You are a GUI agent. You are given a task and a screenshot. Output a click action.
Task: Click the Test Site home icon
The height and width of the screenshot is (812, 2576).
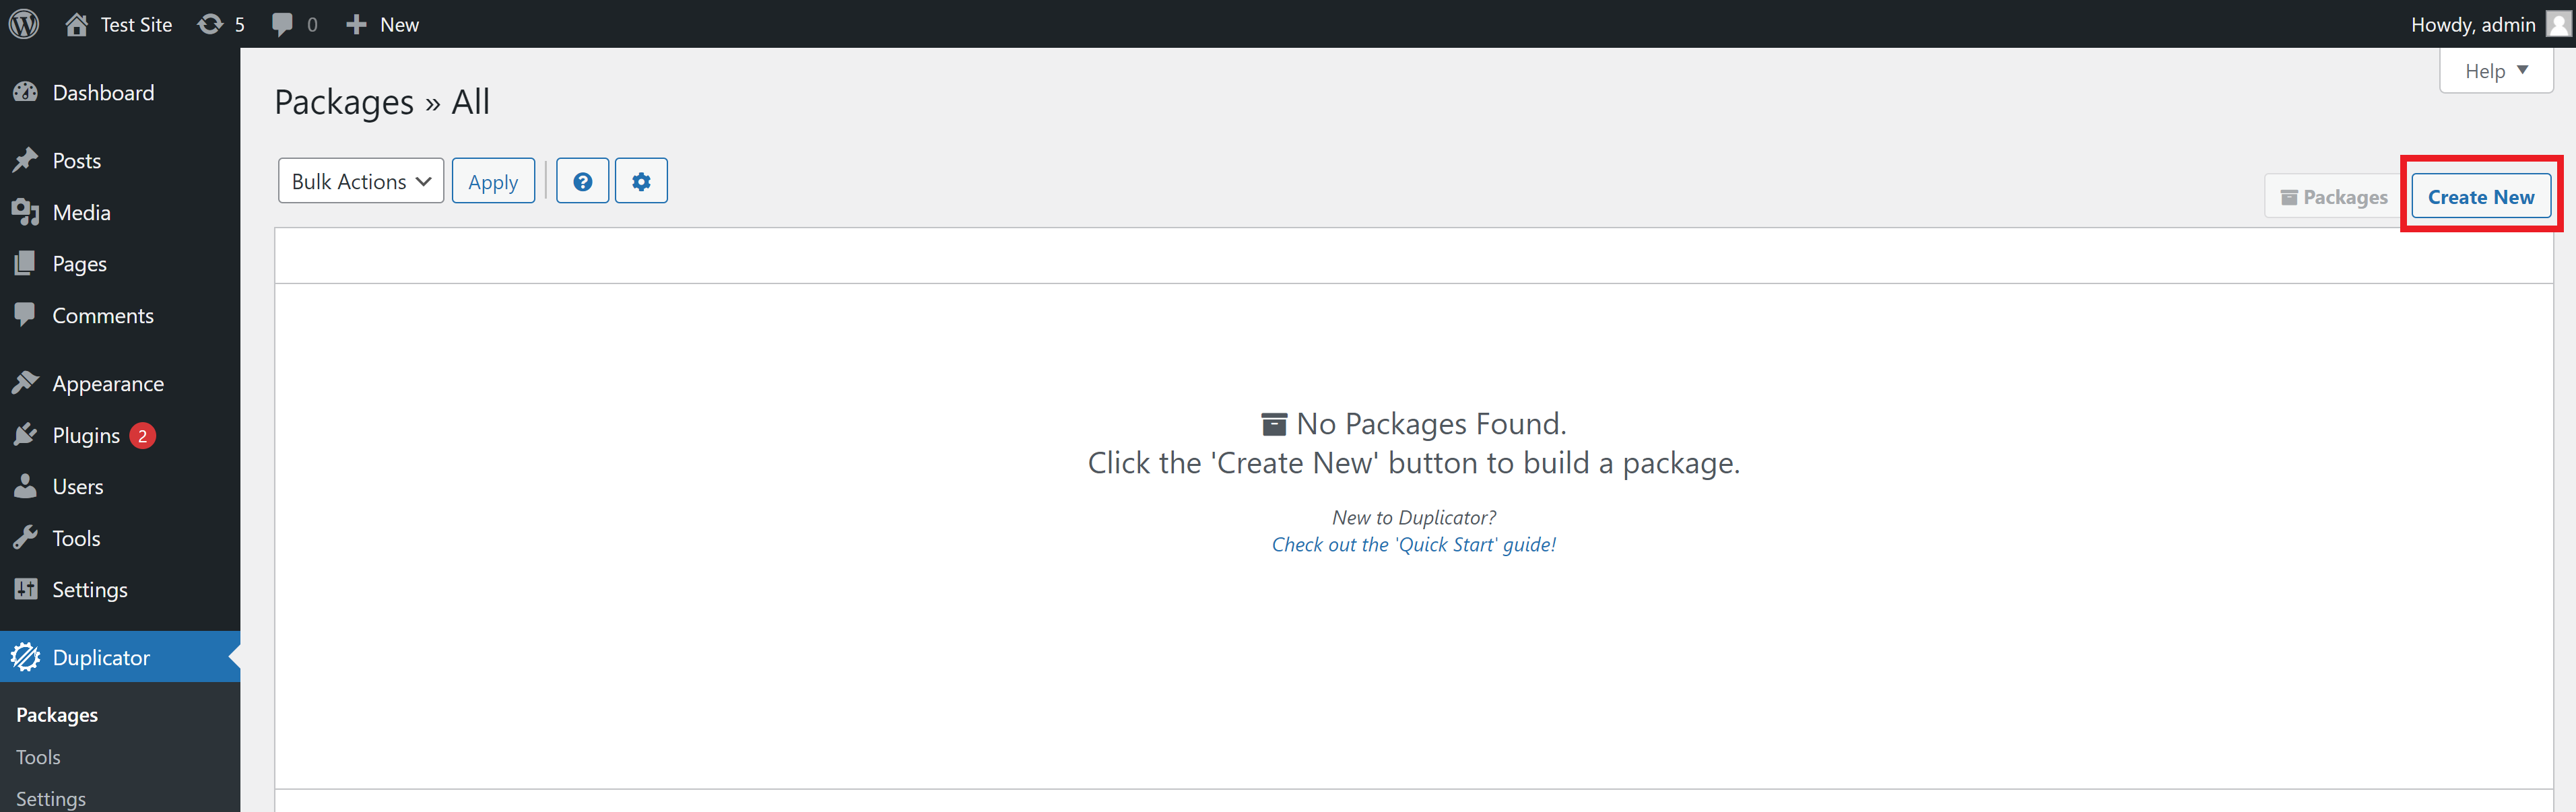click(77, 24)
